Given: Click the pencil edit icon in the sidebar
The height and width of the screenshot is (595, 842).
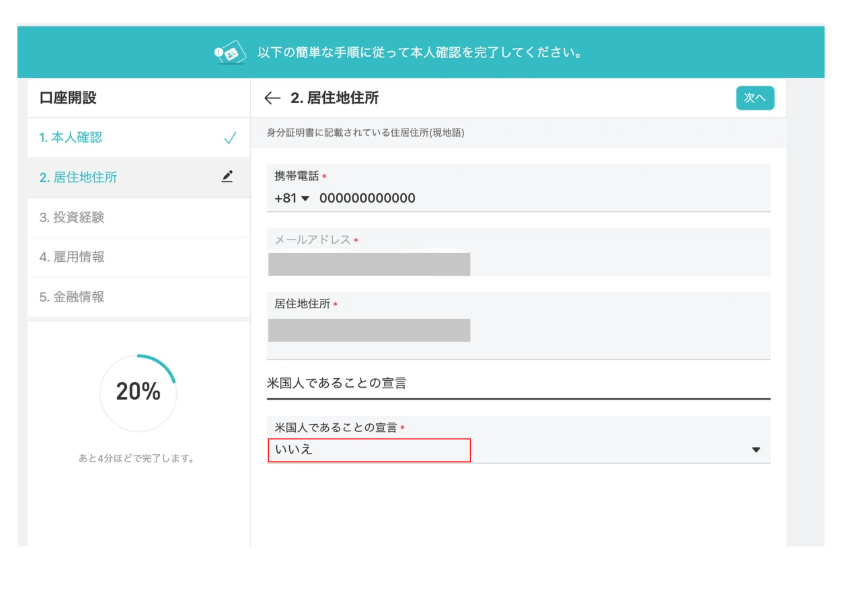Looking at the screenshot, I should pyautogui.click(x=227, y=177).
